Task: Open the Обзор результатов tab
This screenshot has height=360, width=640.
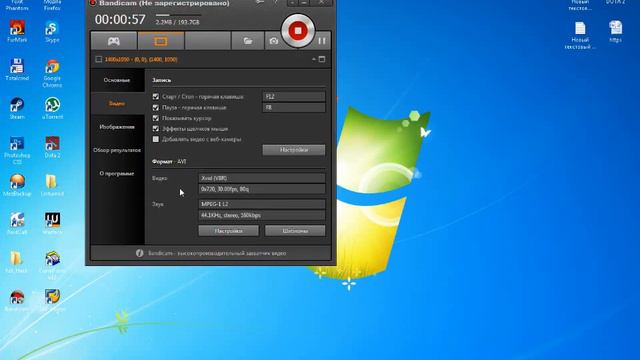Action: (x=117, y=150)
